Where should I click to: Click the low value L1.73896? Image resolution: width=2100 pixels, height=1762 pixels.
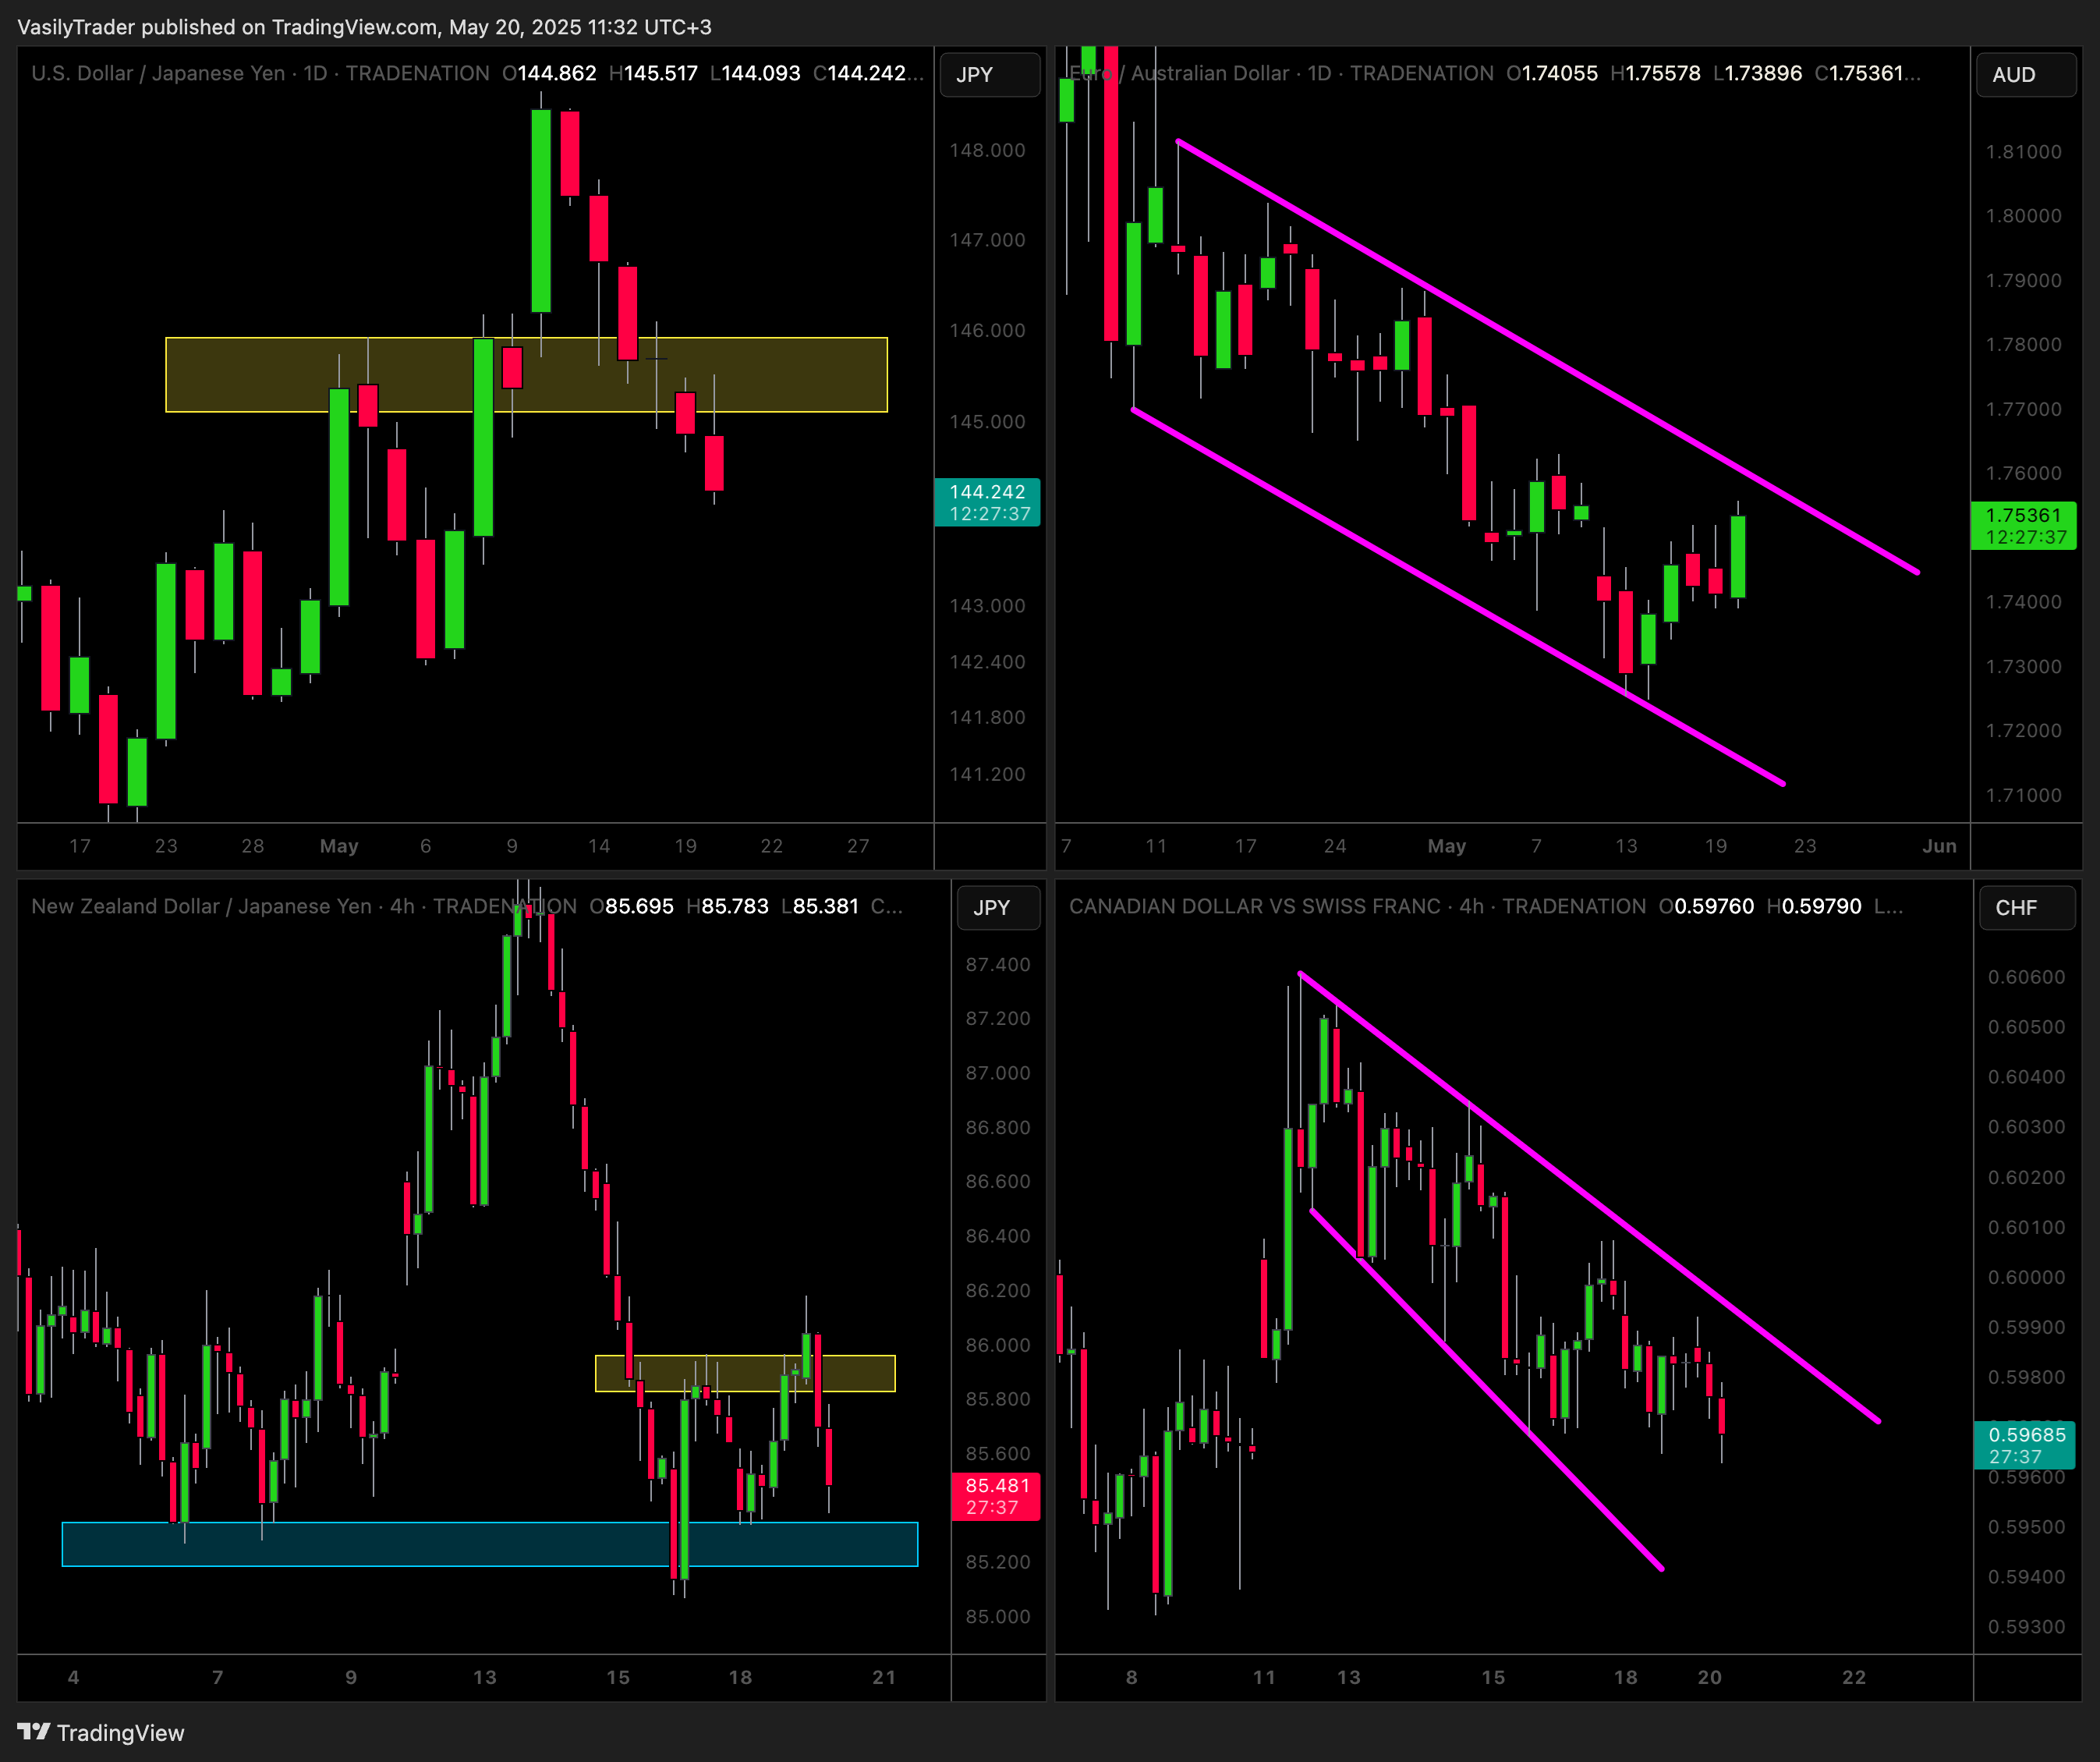click(1758, 73)
